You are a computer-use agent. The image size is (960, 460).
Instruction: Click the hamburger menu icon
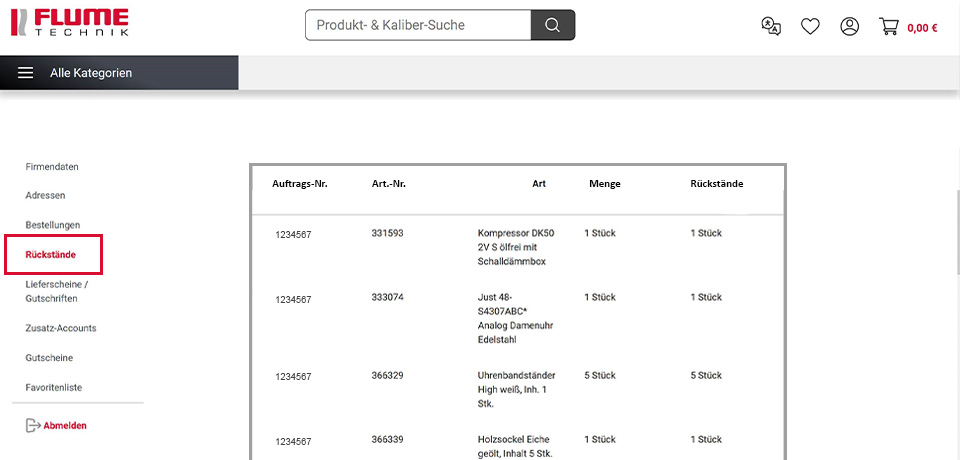[26, 73]
